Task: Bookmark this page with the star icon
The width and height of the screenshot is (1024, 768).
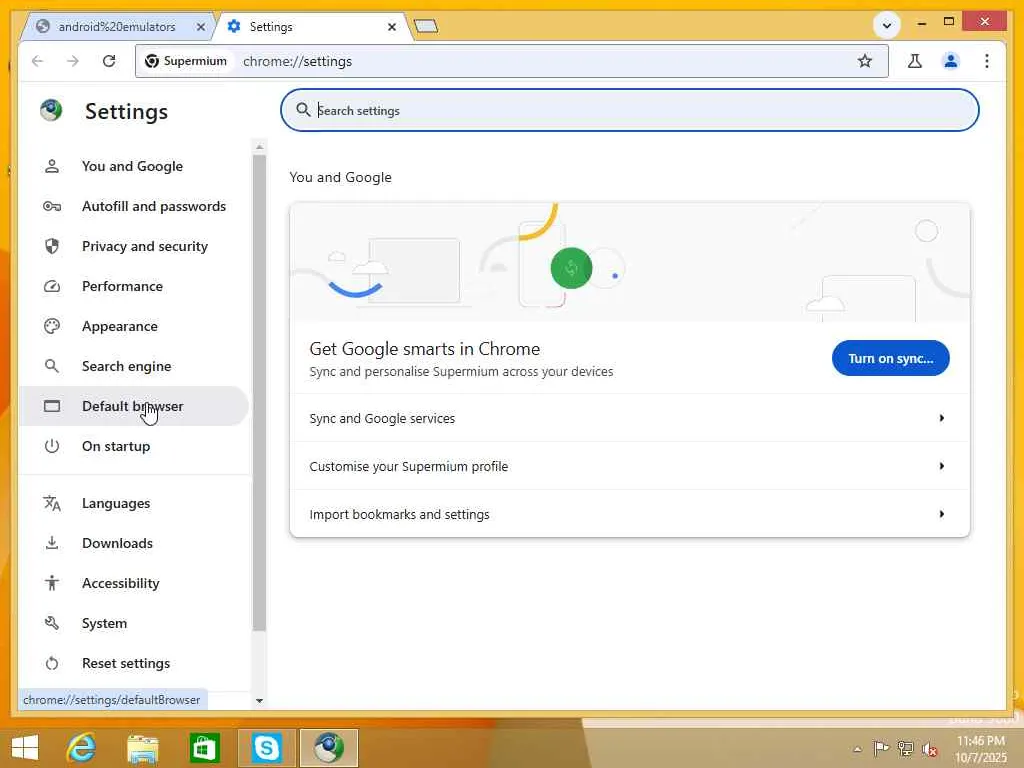Action: (865, 61)
